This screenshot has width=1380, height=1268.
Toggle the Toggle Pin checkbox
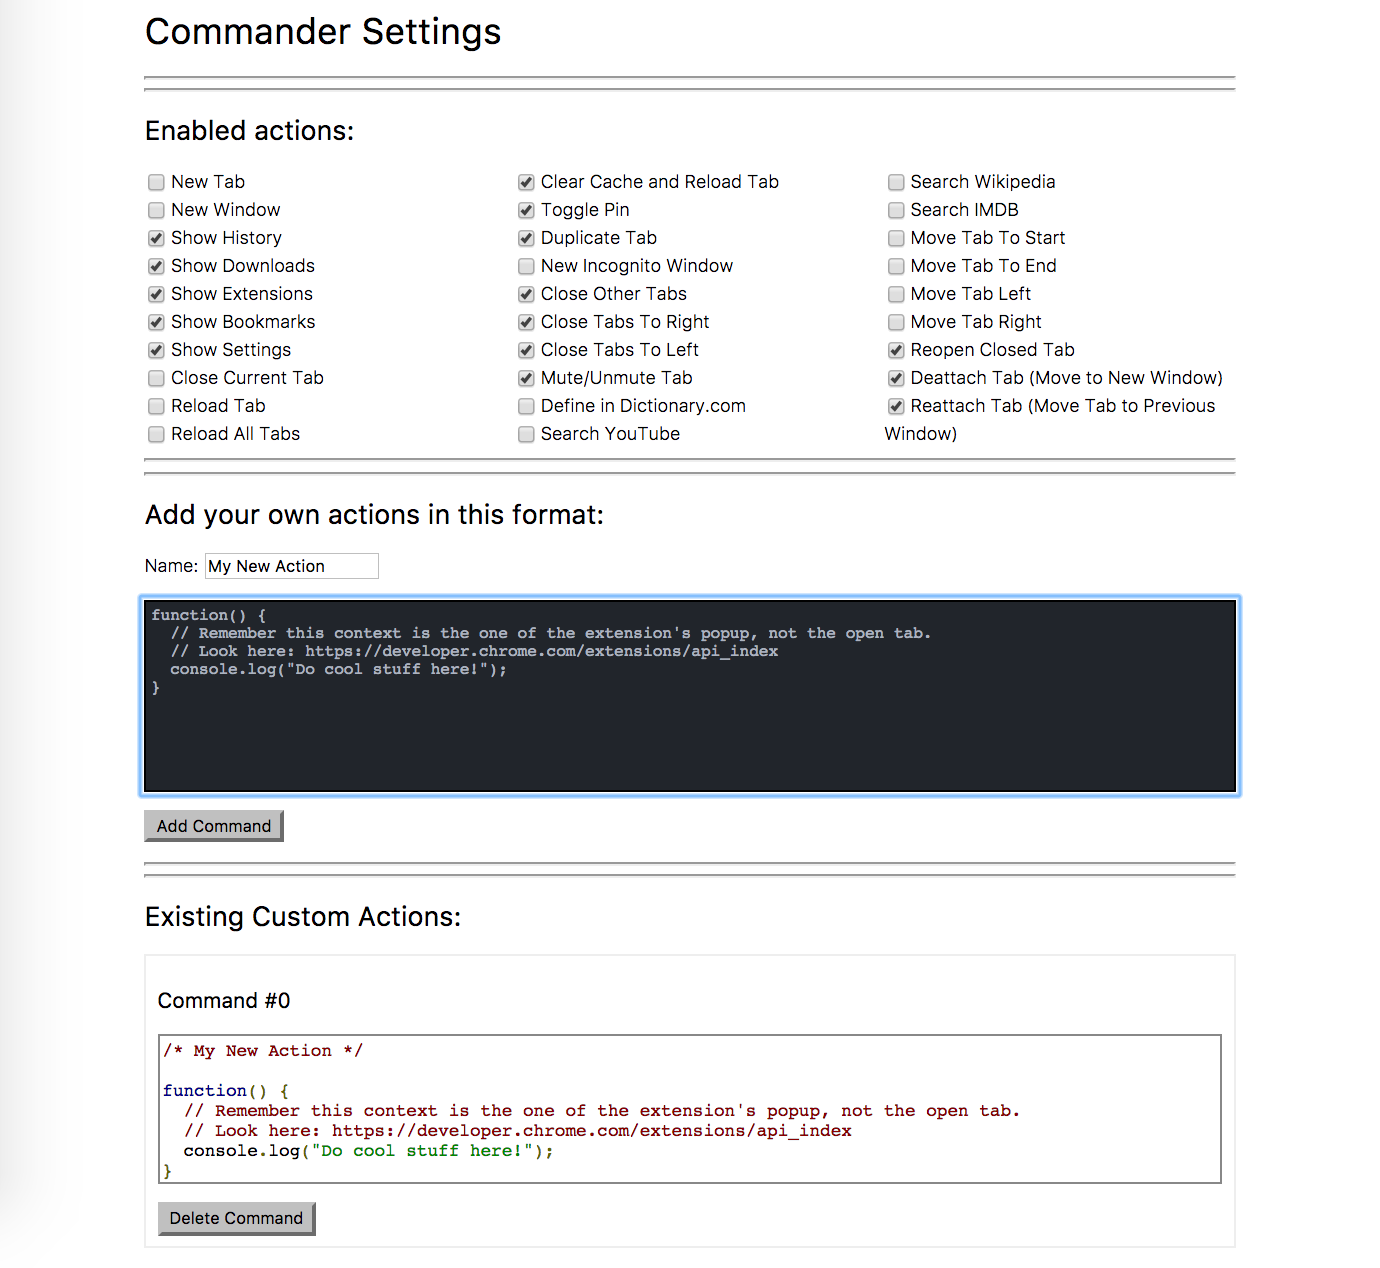pyautogui.click(x=526, y=210)
